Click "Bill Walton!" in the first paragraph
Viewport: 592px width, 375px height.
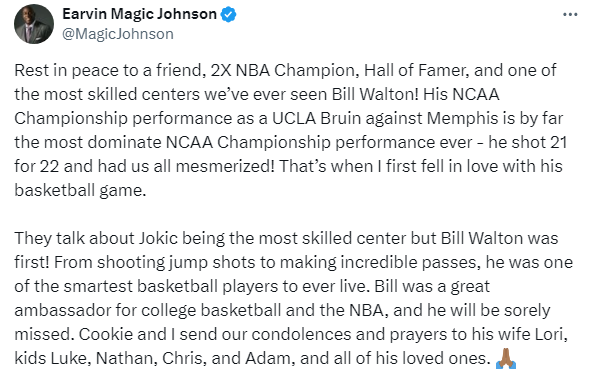pyautogui.click(x=375, y=94)
